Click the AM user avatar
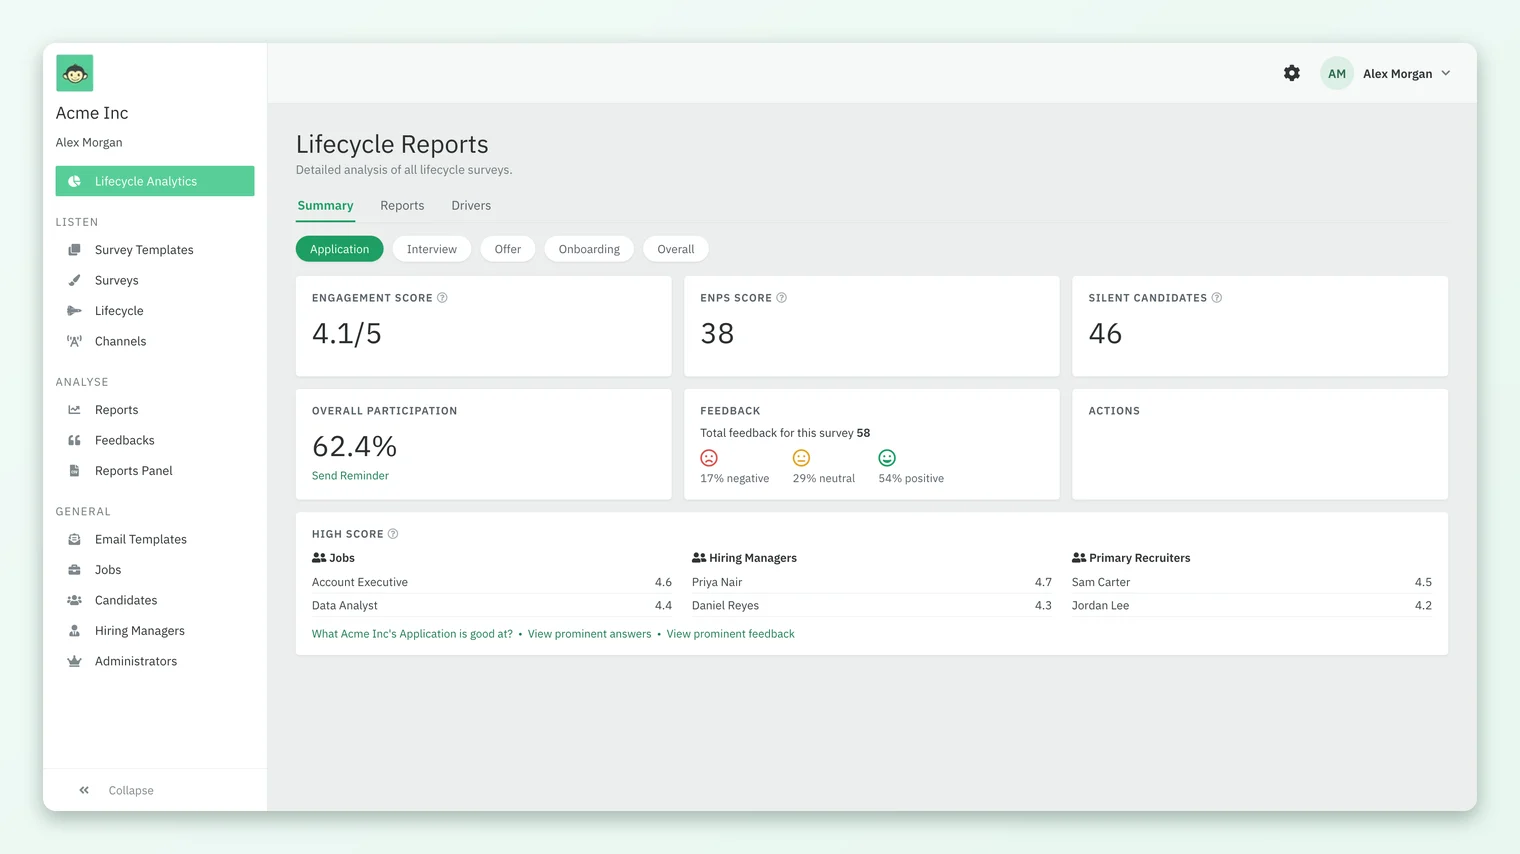The height and width of the screenshot is (854, 1520). click(1337, 73)
